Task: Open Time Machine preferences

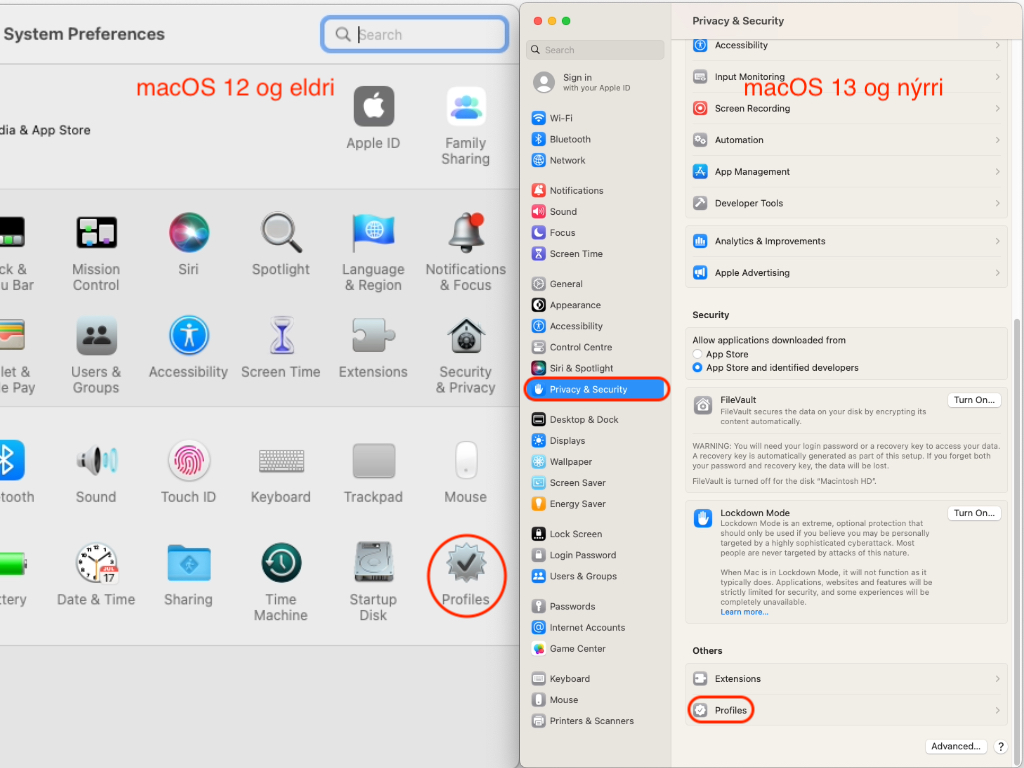Action: point(281,583)
